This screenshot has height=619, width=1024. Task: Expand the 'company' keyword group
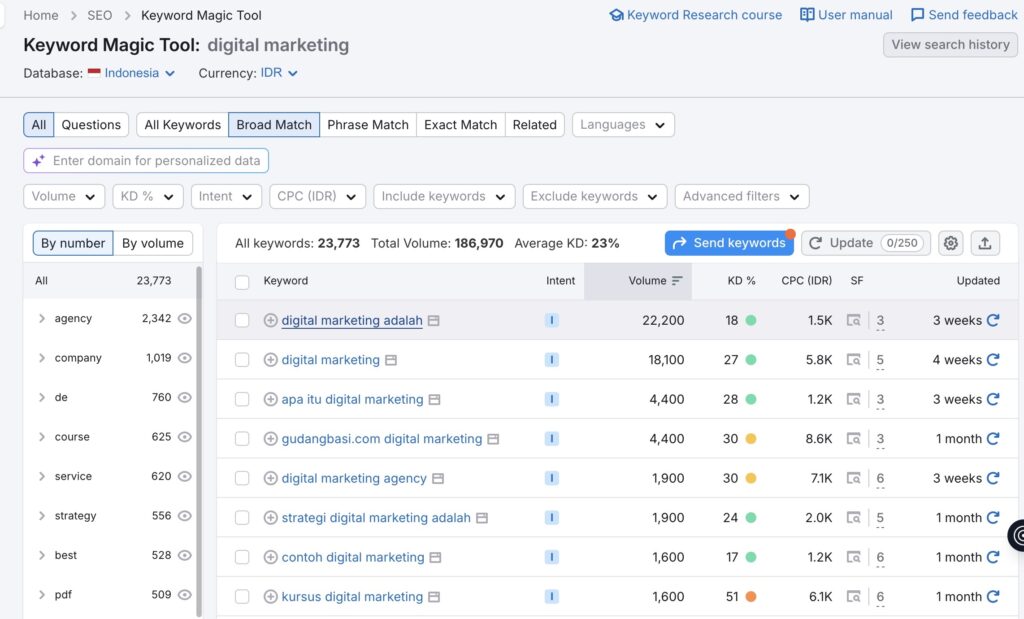[42, 358]
